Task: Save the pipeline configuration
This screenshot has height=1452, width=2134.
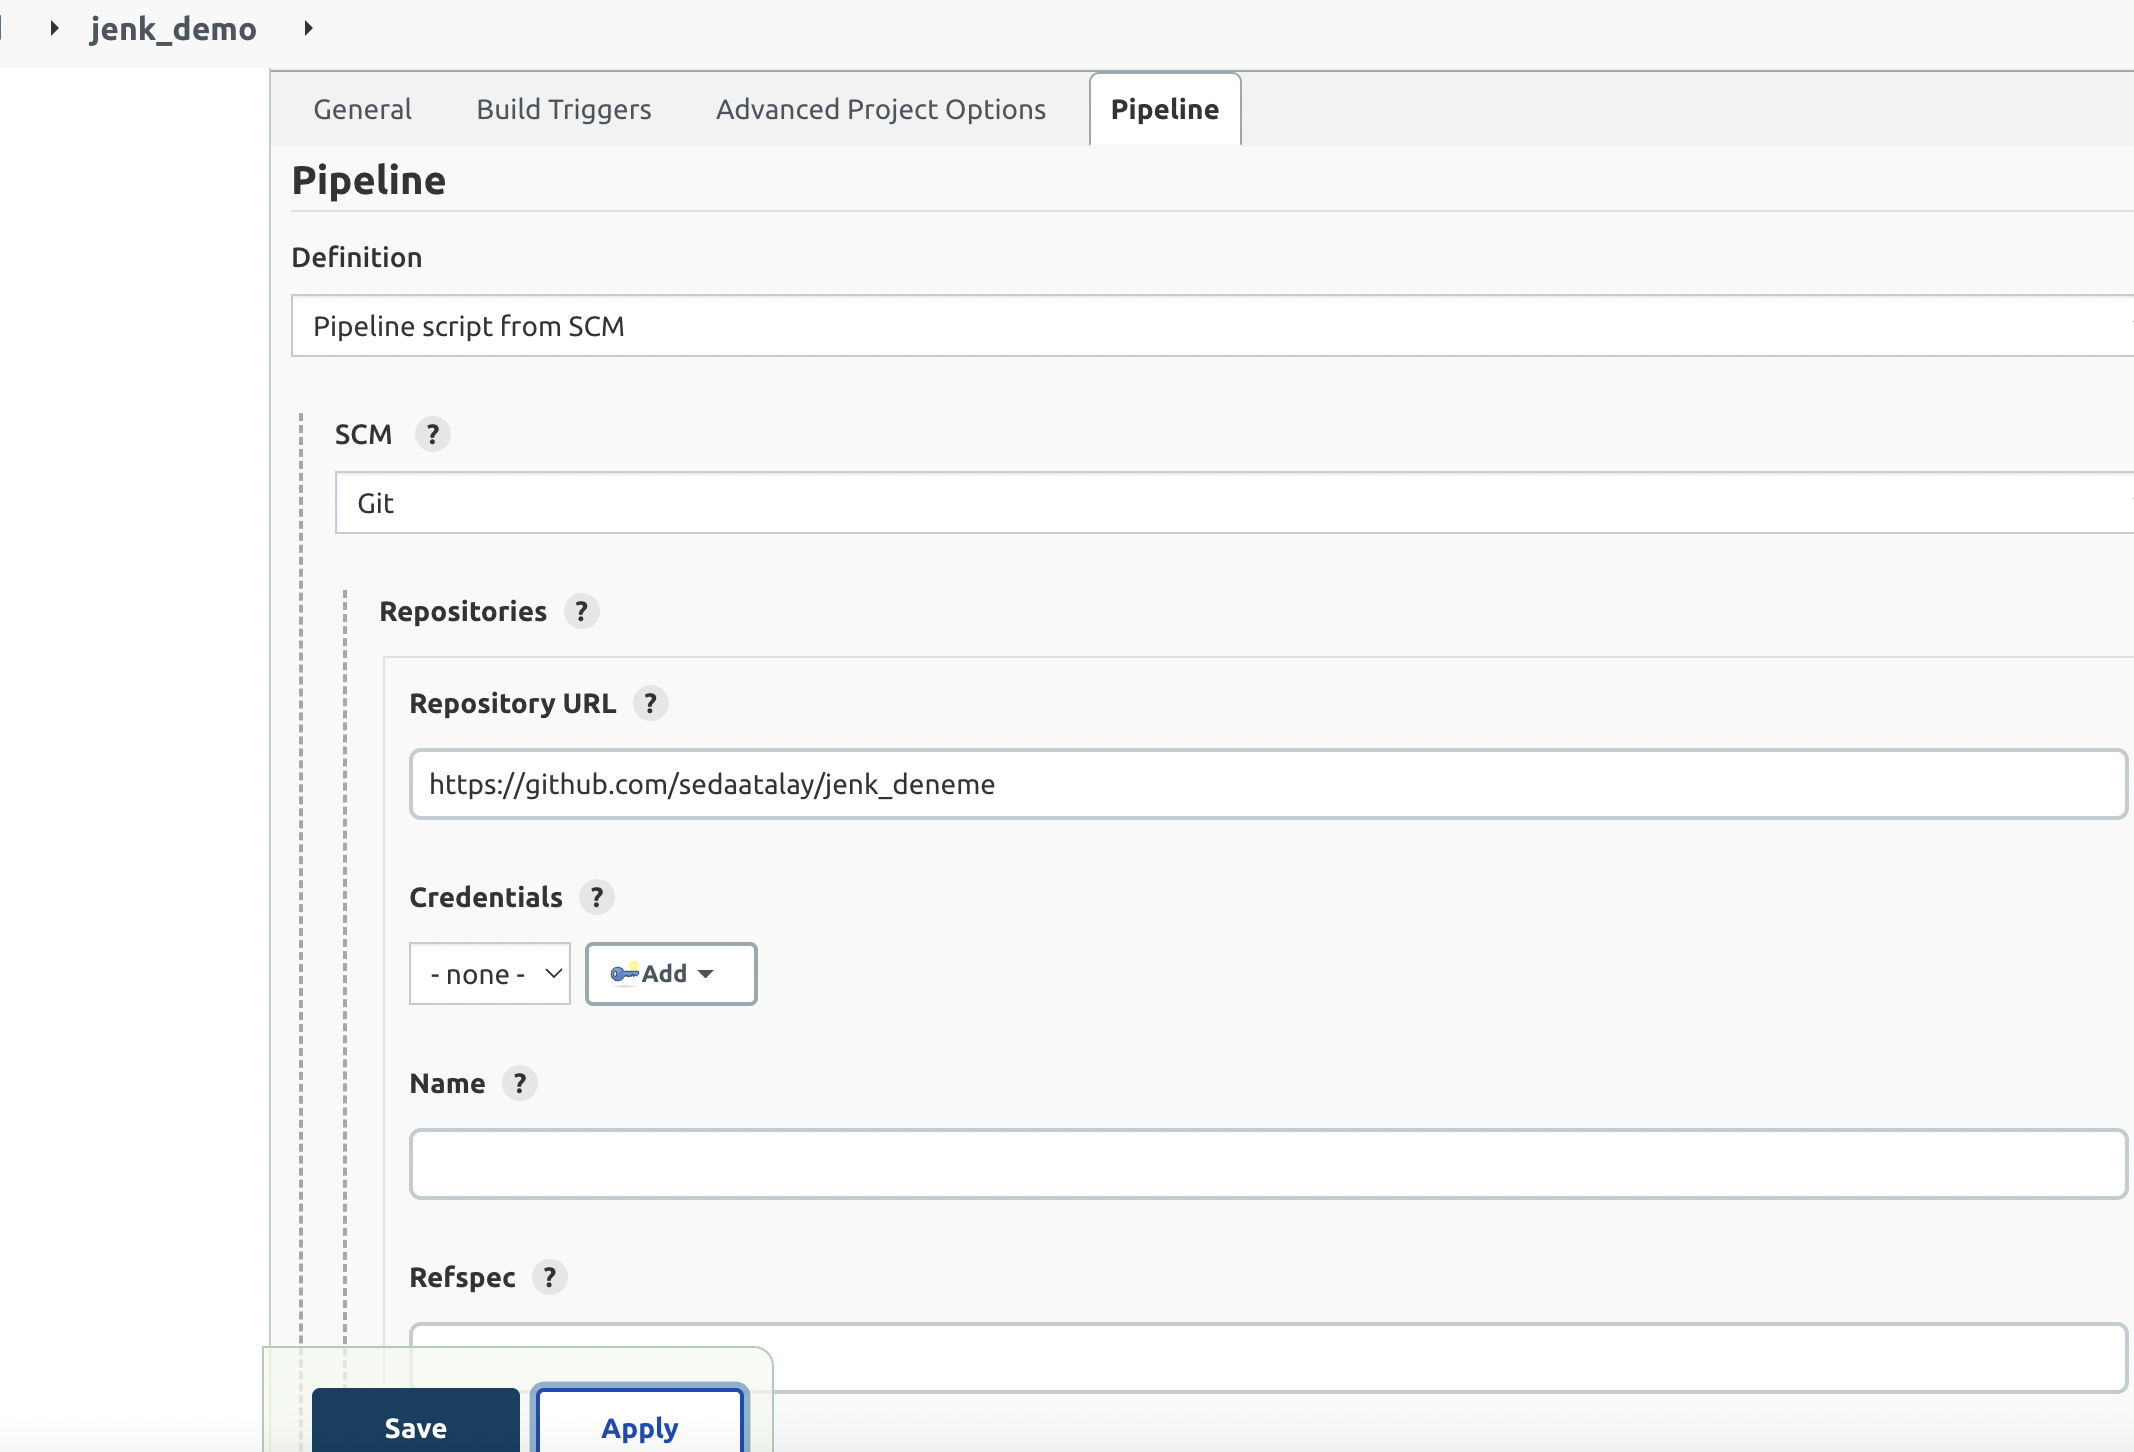Action: [x=416, y=1428]
